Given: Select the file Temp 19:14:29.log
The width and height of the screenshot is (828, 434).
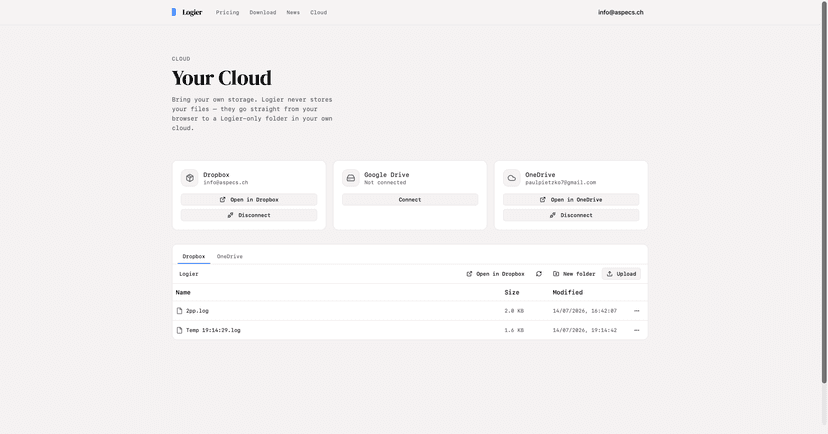Looking at the screenshot, I should 213,330.
